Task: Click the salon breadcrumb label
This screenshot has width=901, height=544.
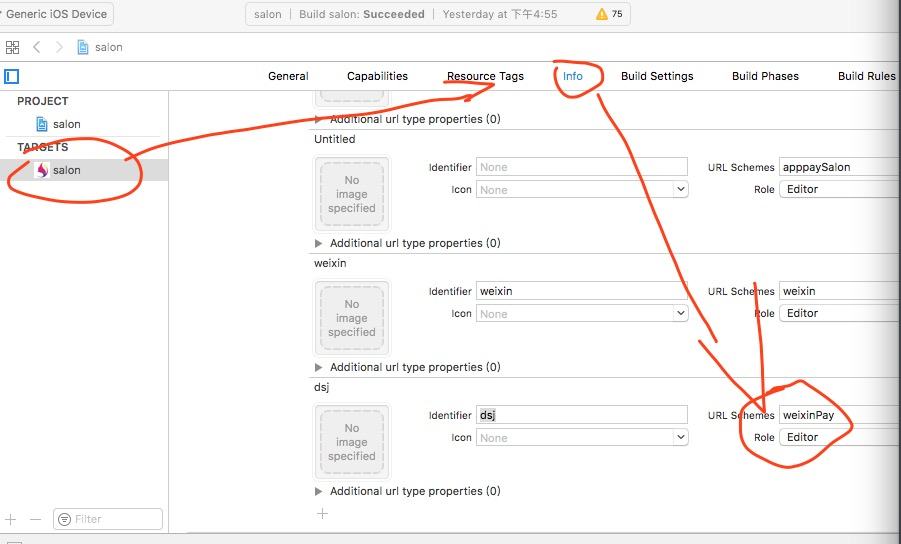Action: pos(109,47)
